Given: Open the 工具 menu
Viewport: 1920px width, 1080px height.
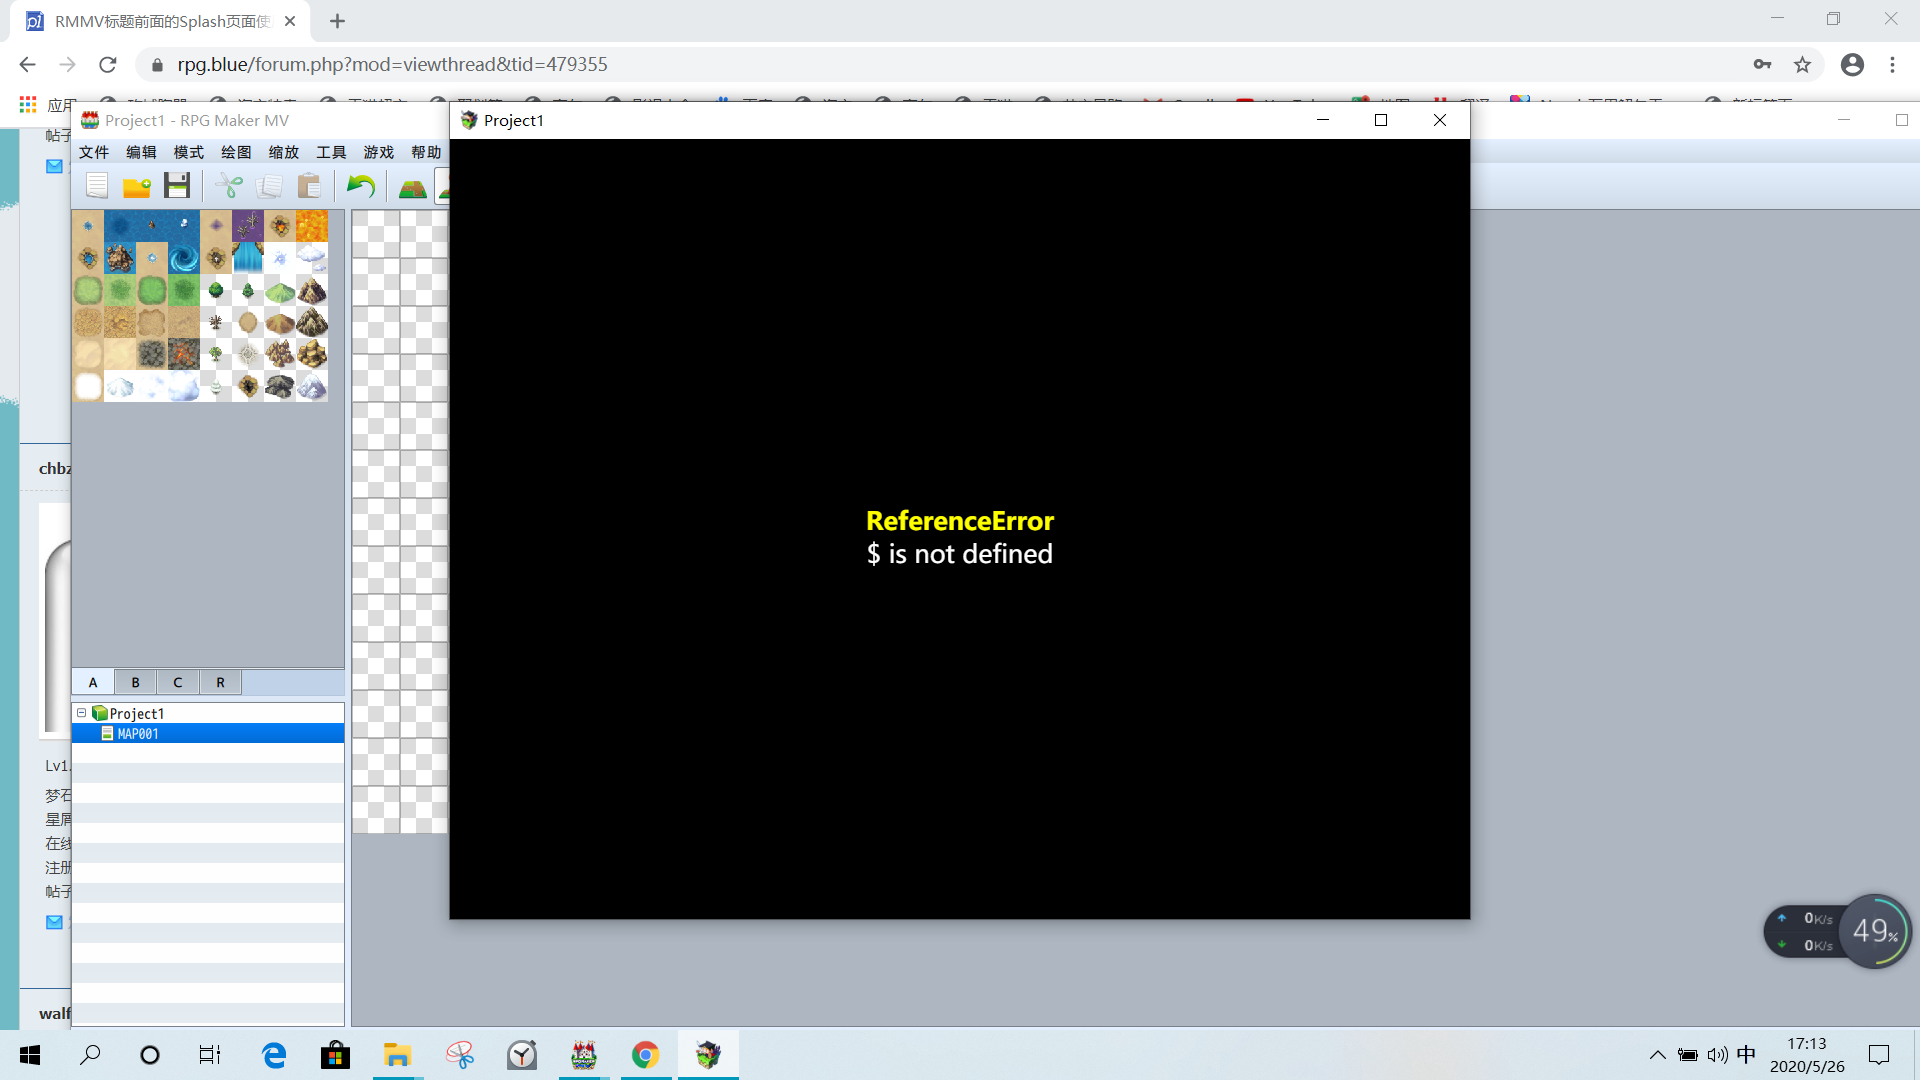Looking at the screenshot, I should [331, 152].
